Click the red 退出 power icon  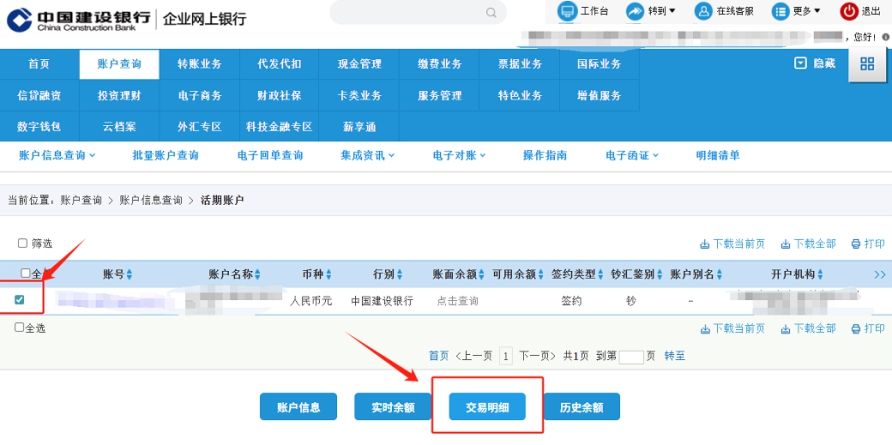[849, 11]
